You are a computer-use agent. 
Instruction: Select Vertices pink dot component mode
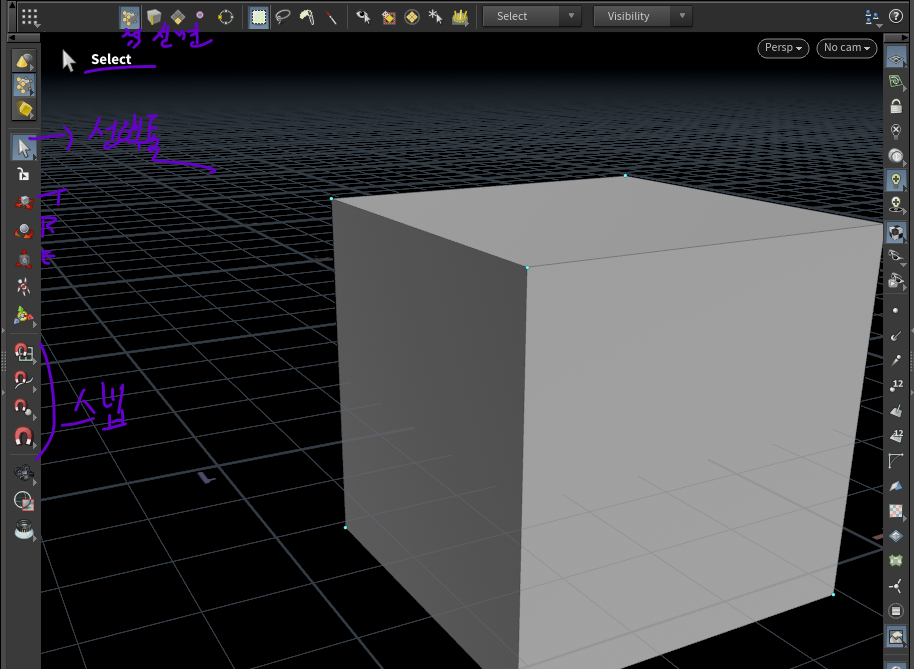200,16
